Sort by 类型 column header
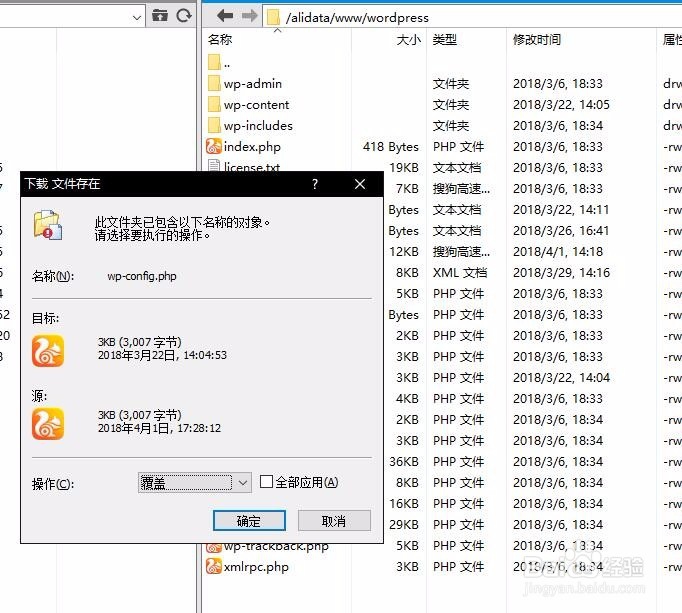 click(x=445, y=40)
